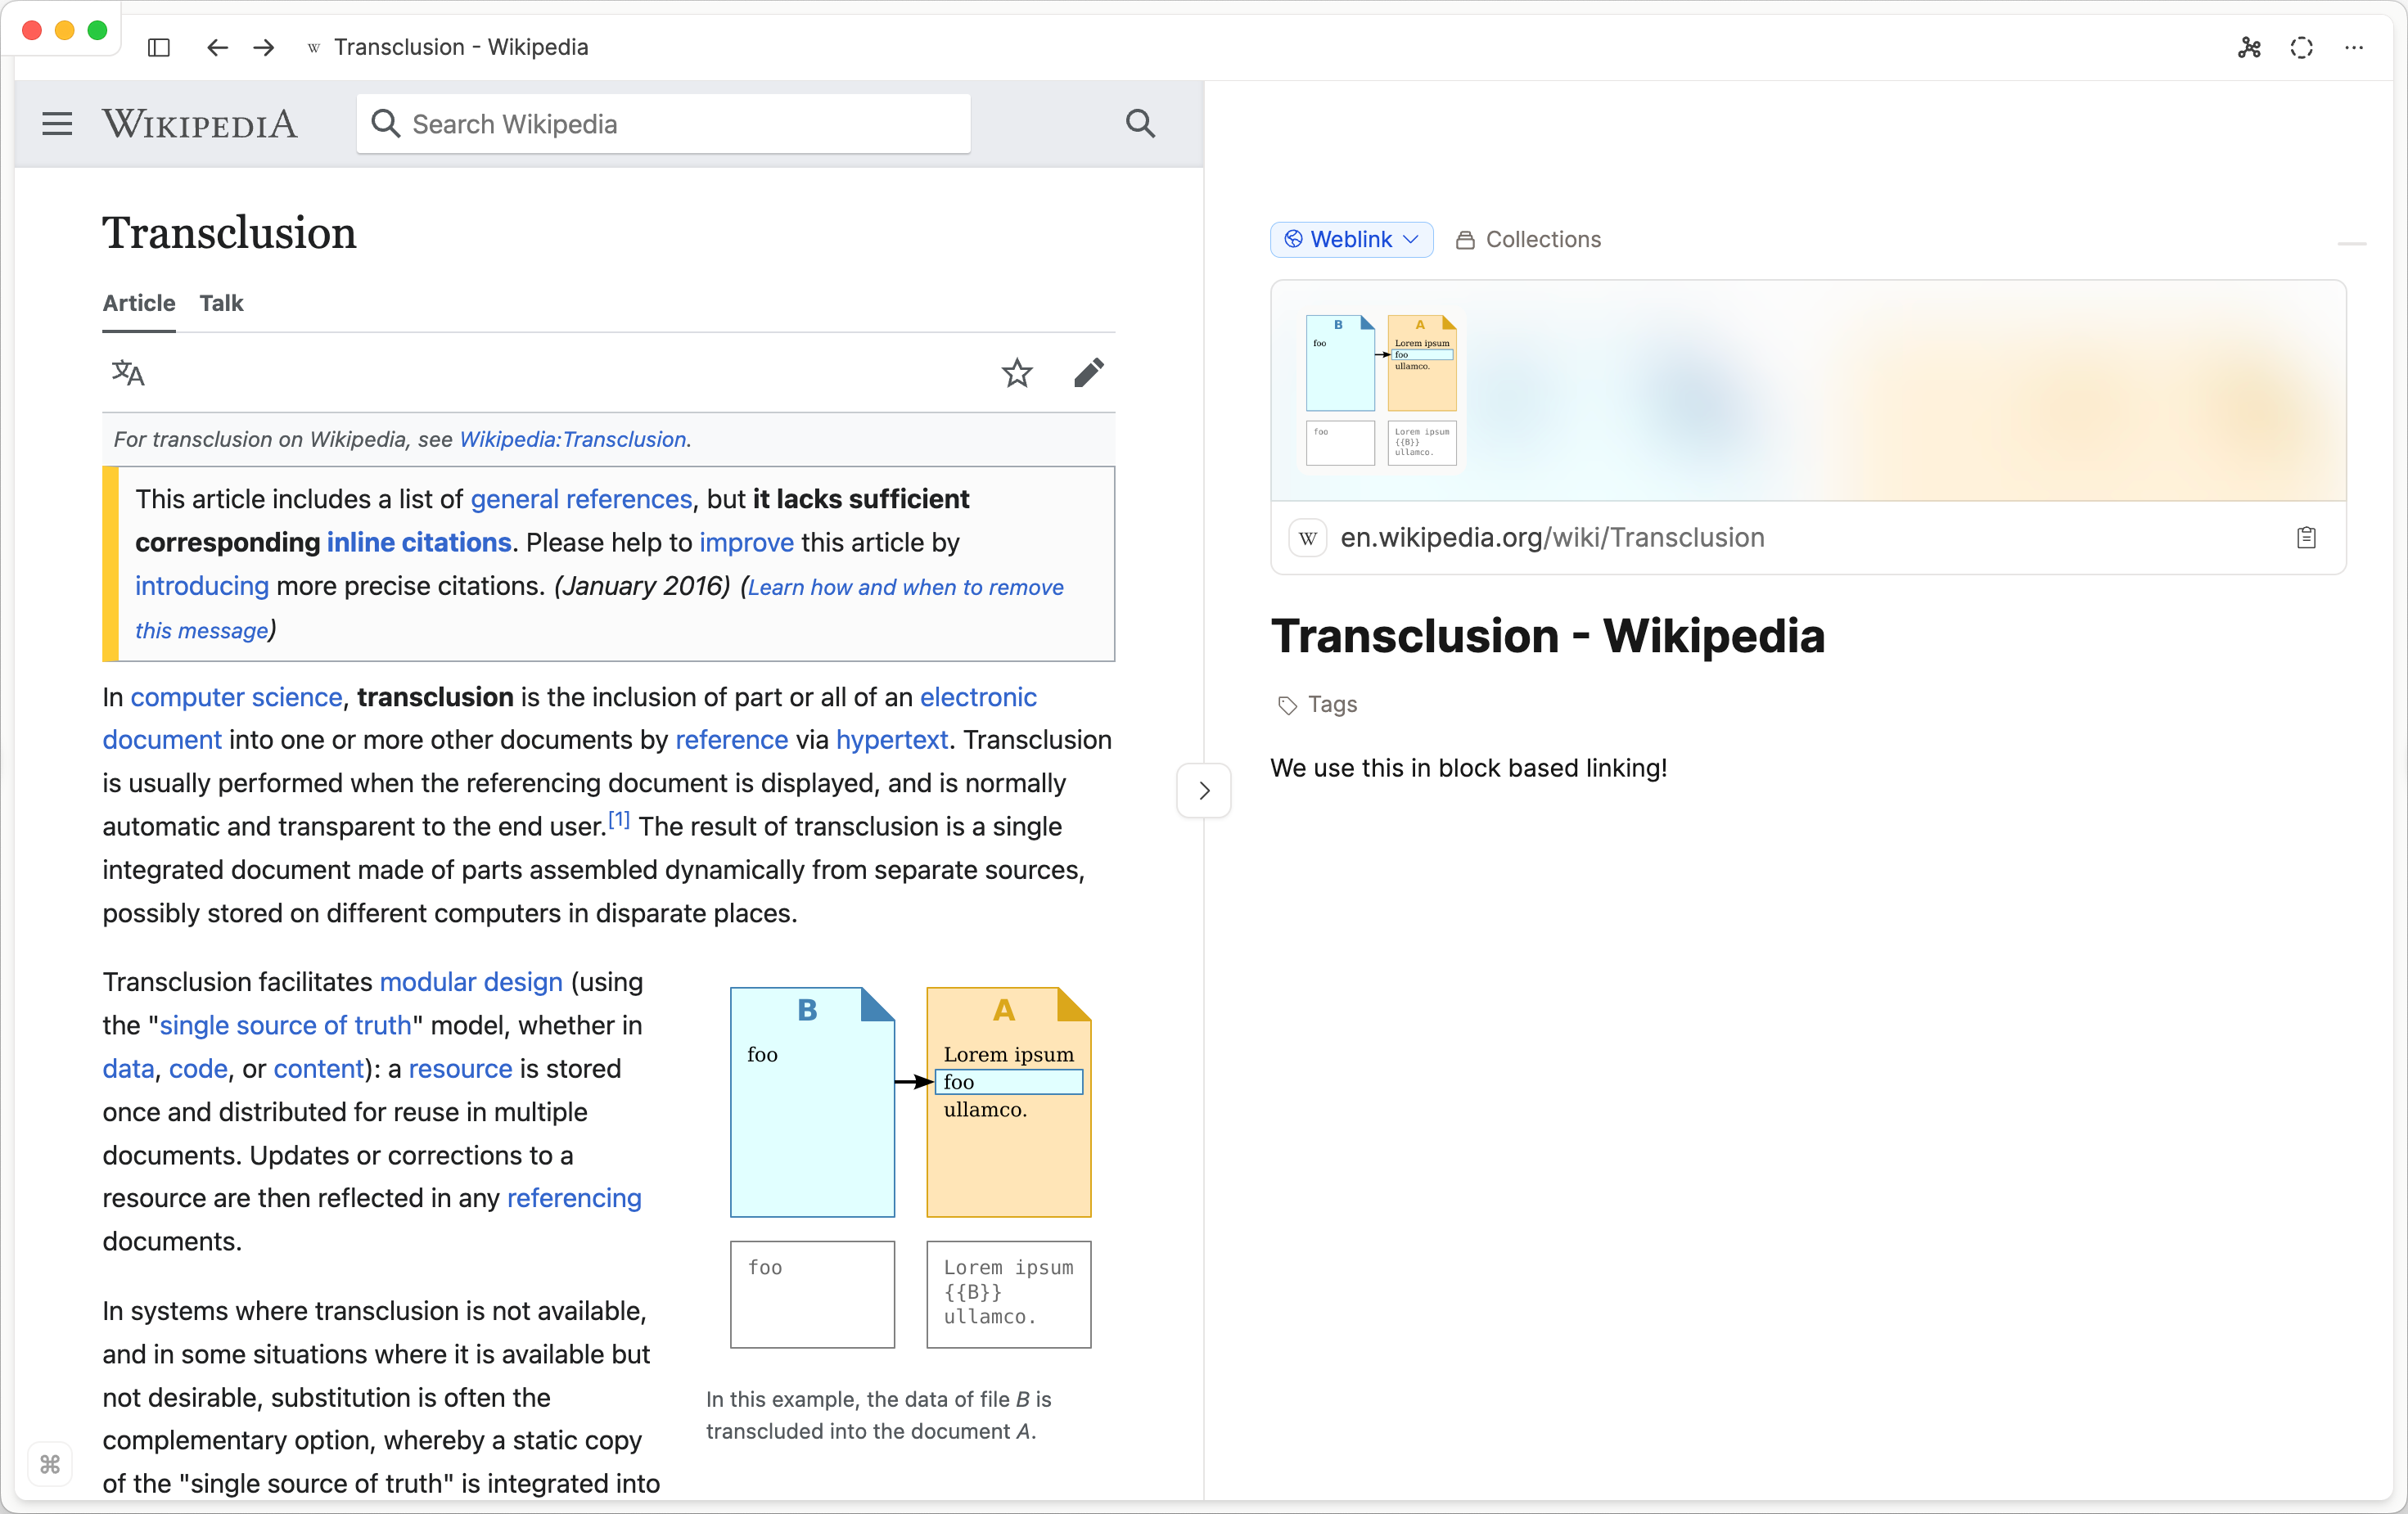Click the keyboard shortcut icon at bottom left
This screenshot has height=1514, width=2408.
(x=50, y=1464)
